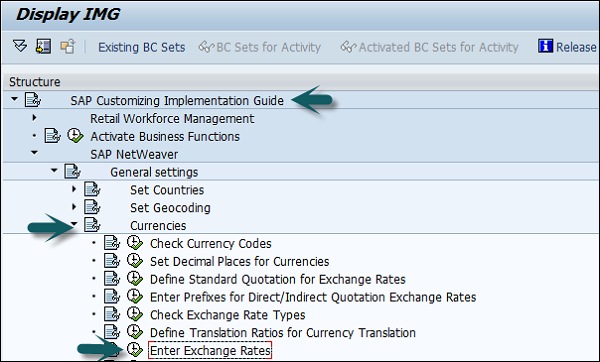Open documentation icon for Set Geocoding

pos(92,207)
